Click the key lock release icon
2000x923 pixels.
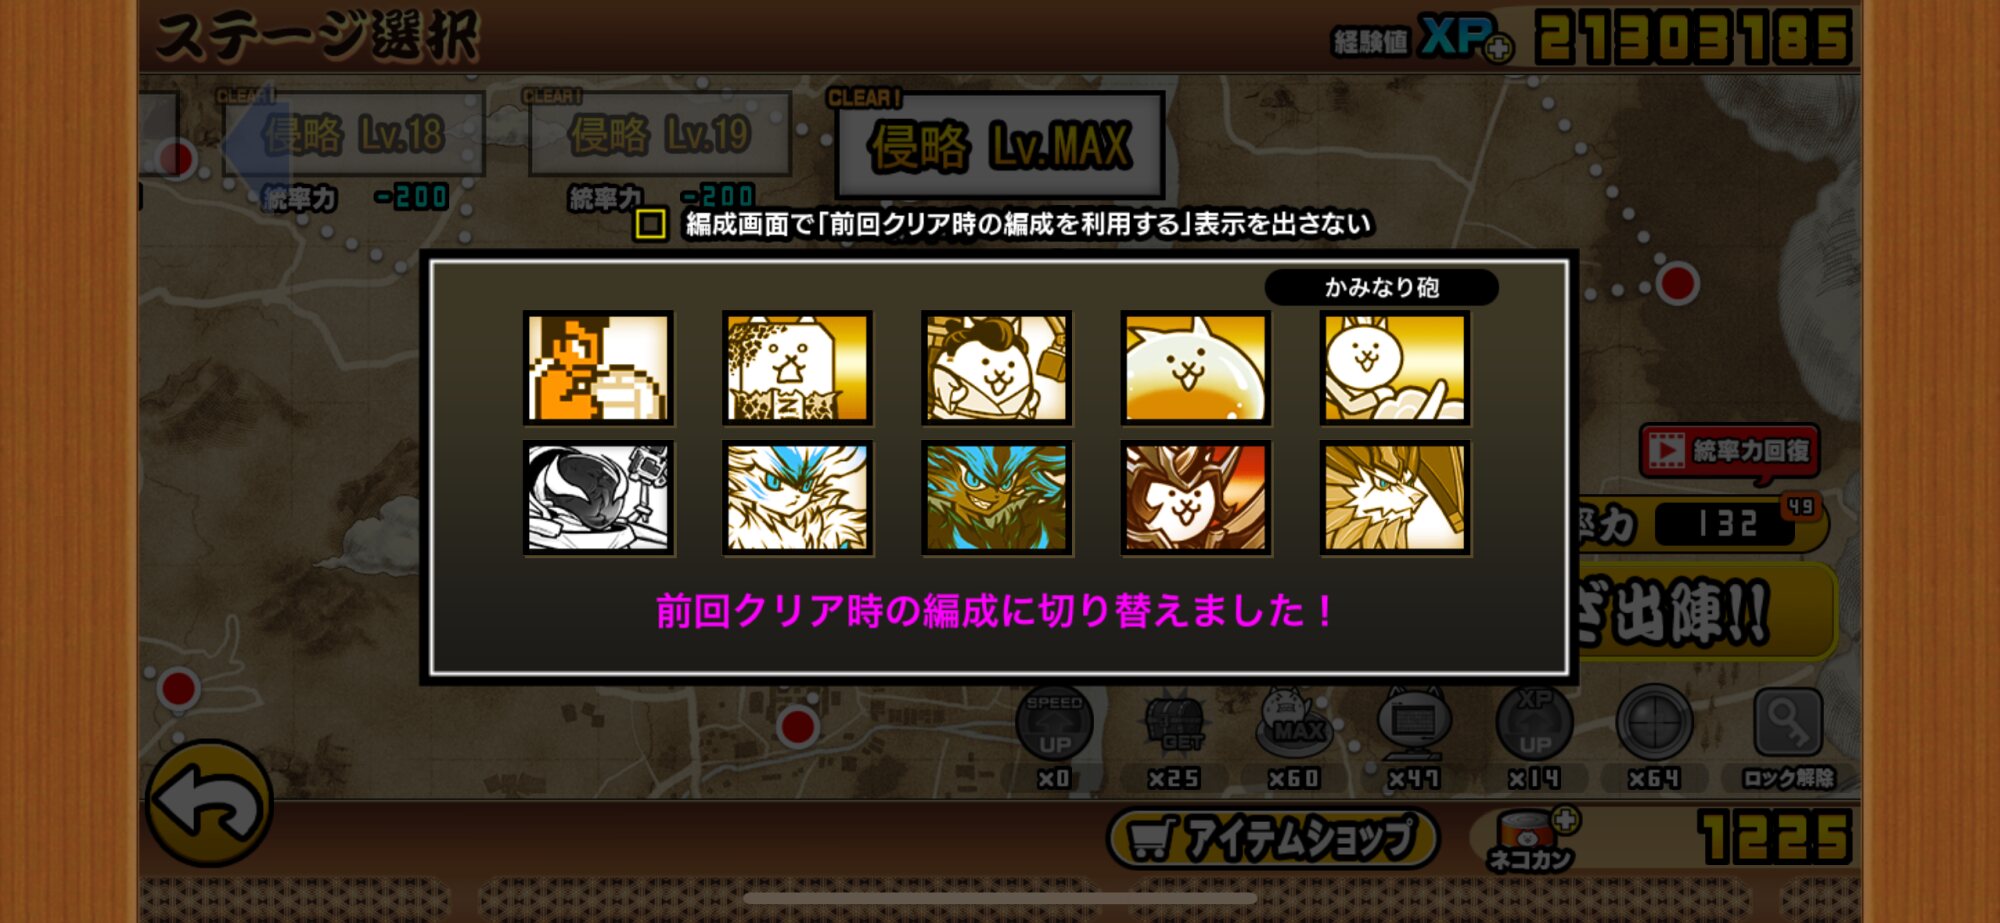pyautogui.click(x=1788, y=724)
